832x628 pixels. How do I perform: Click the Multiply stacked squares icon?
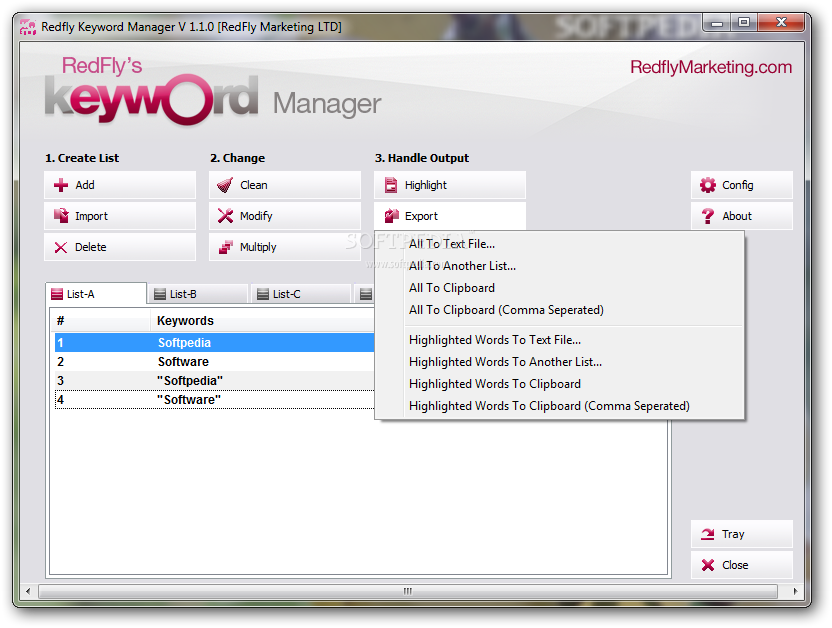click(x=226, y=247)
